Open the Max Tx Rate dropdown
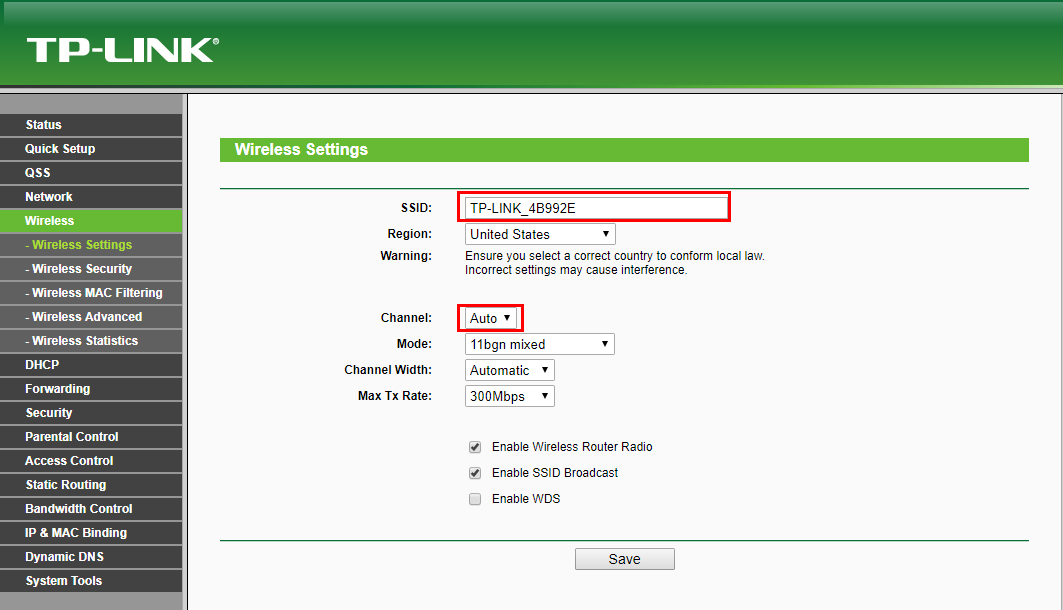This screenshot has width=1063, height=610. click(x=510, y=396)
